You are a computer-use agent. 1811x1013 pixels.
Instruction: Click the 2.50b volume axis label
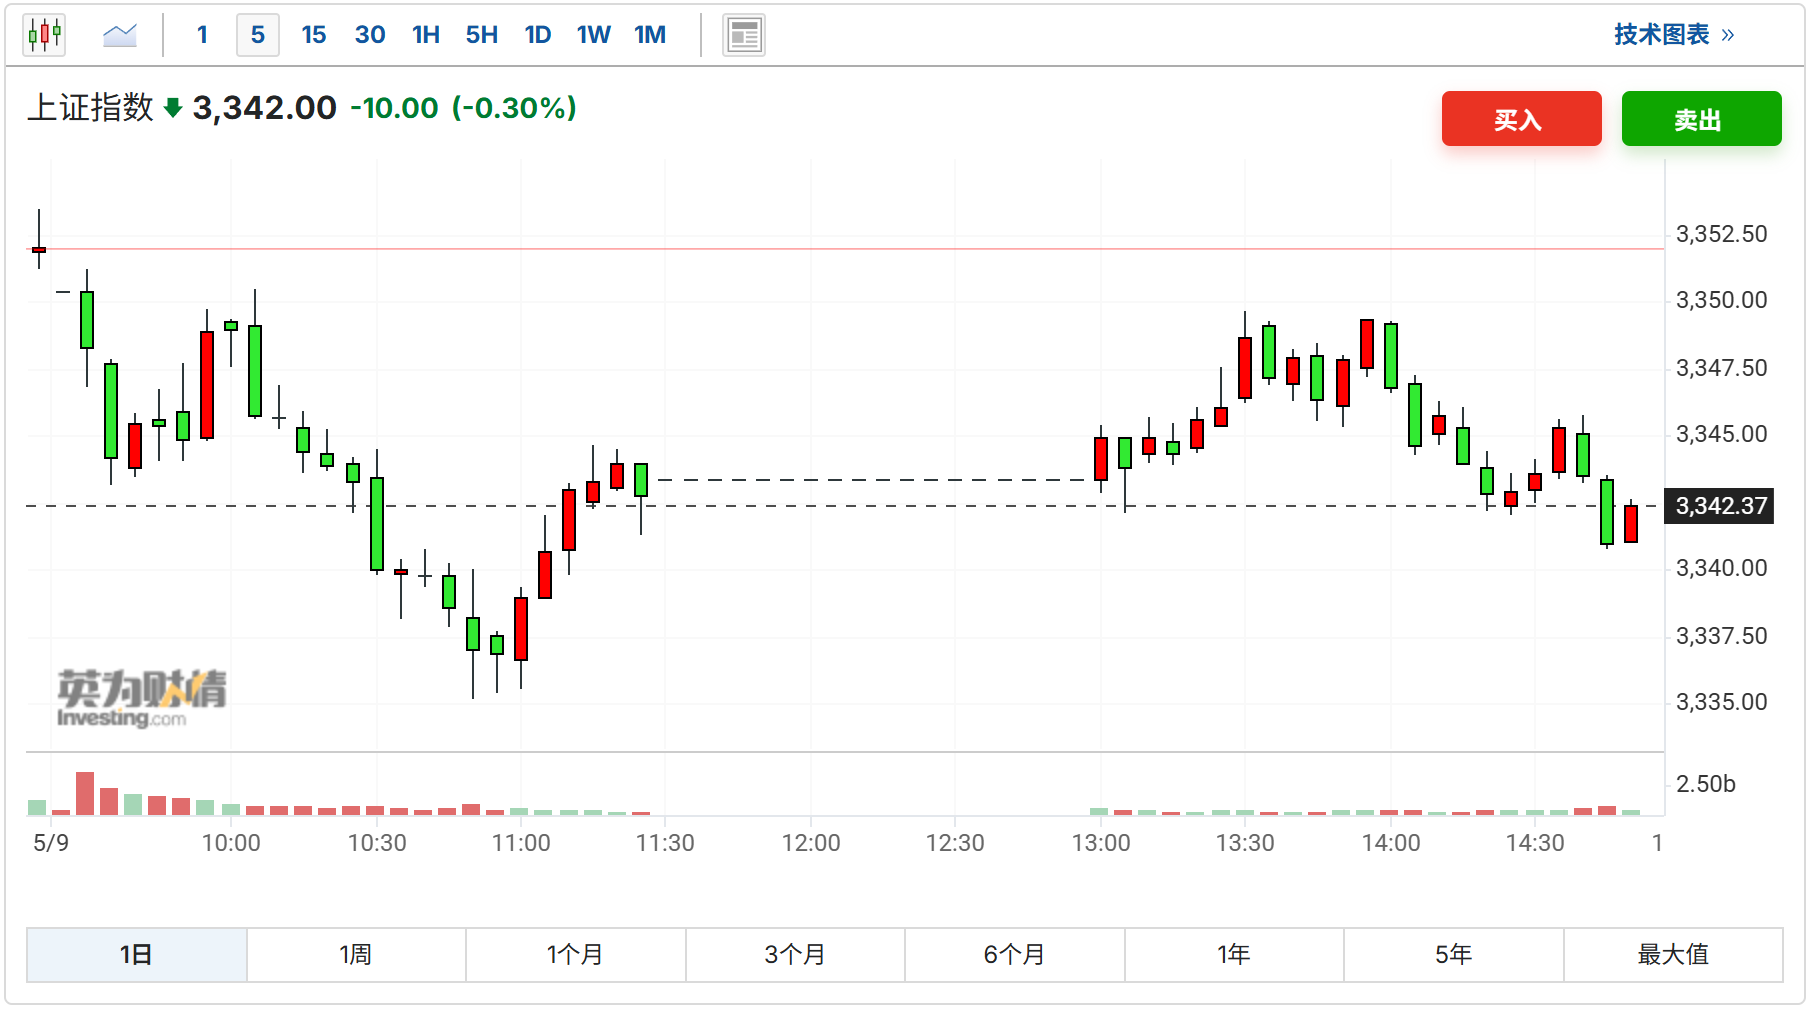(1705, 784)
